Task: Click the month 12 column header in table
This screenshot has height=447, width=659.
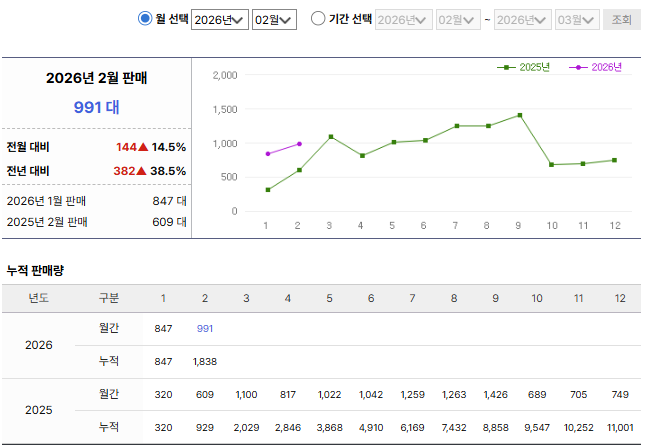Action: (x=620, y=298)
